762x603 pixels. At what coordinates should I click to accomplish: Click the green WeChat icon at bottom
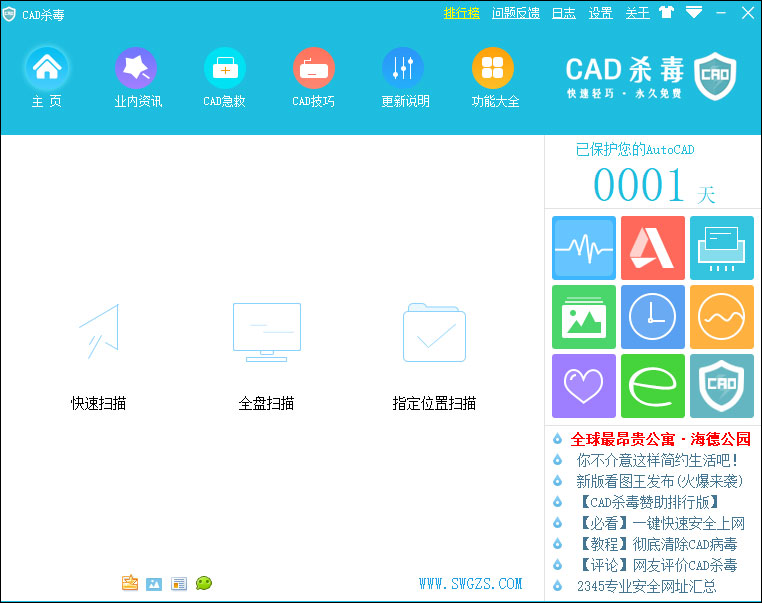(204, 583)
